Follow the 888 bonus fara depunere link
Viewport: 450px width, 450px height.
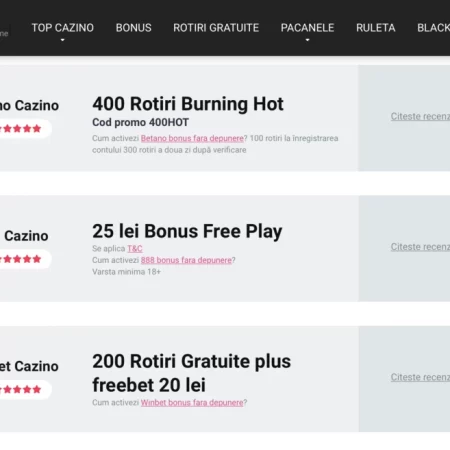186,260
